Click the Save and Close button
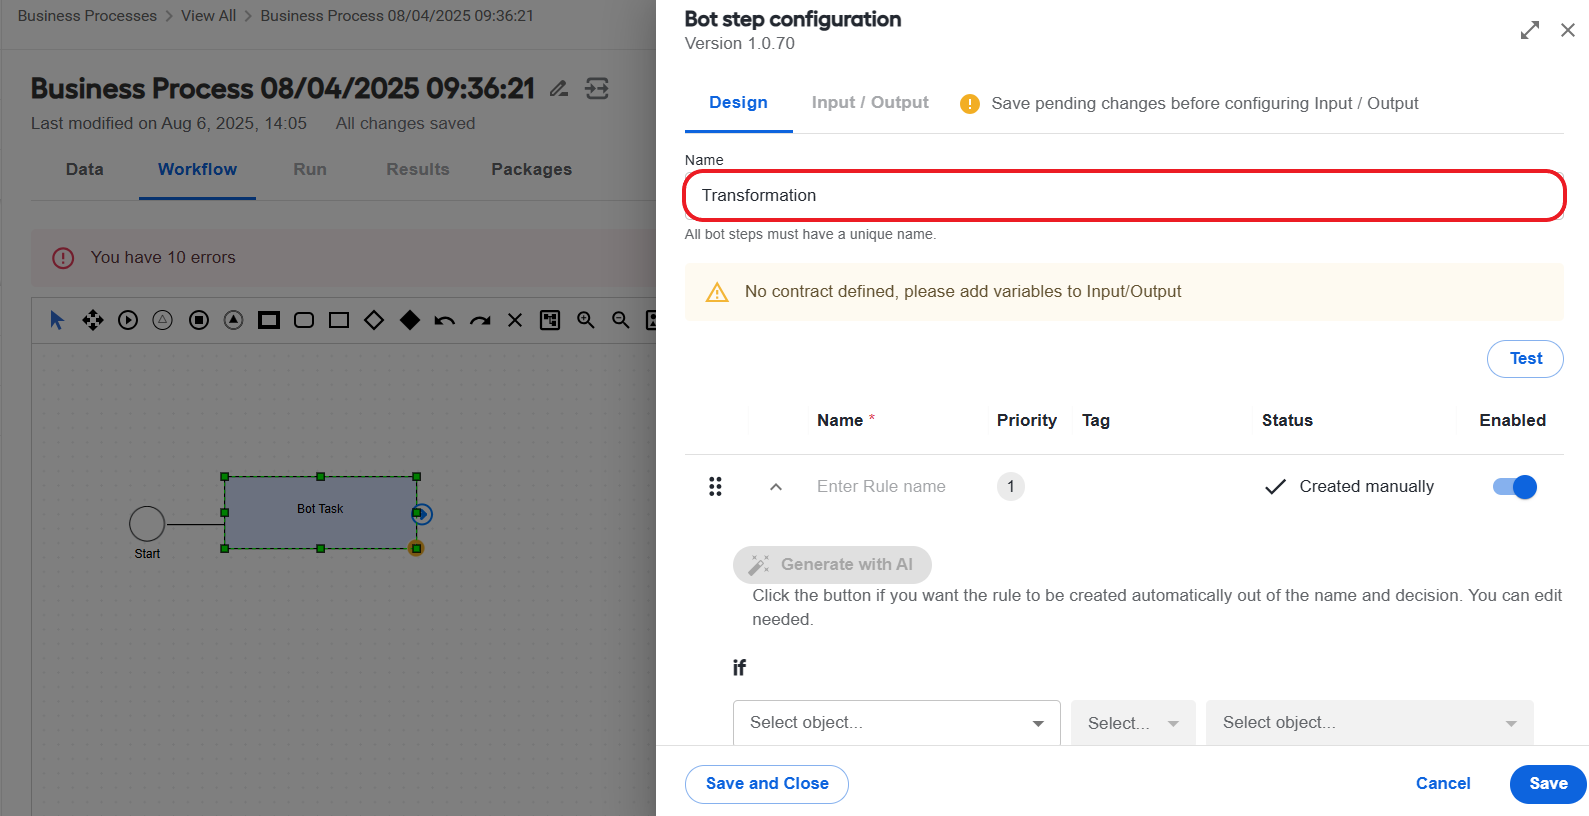Screen dimensions: 1589x816 pyautogui.click(x=767, y=784)
